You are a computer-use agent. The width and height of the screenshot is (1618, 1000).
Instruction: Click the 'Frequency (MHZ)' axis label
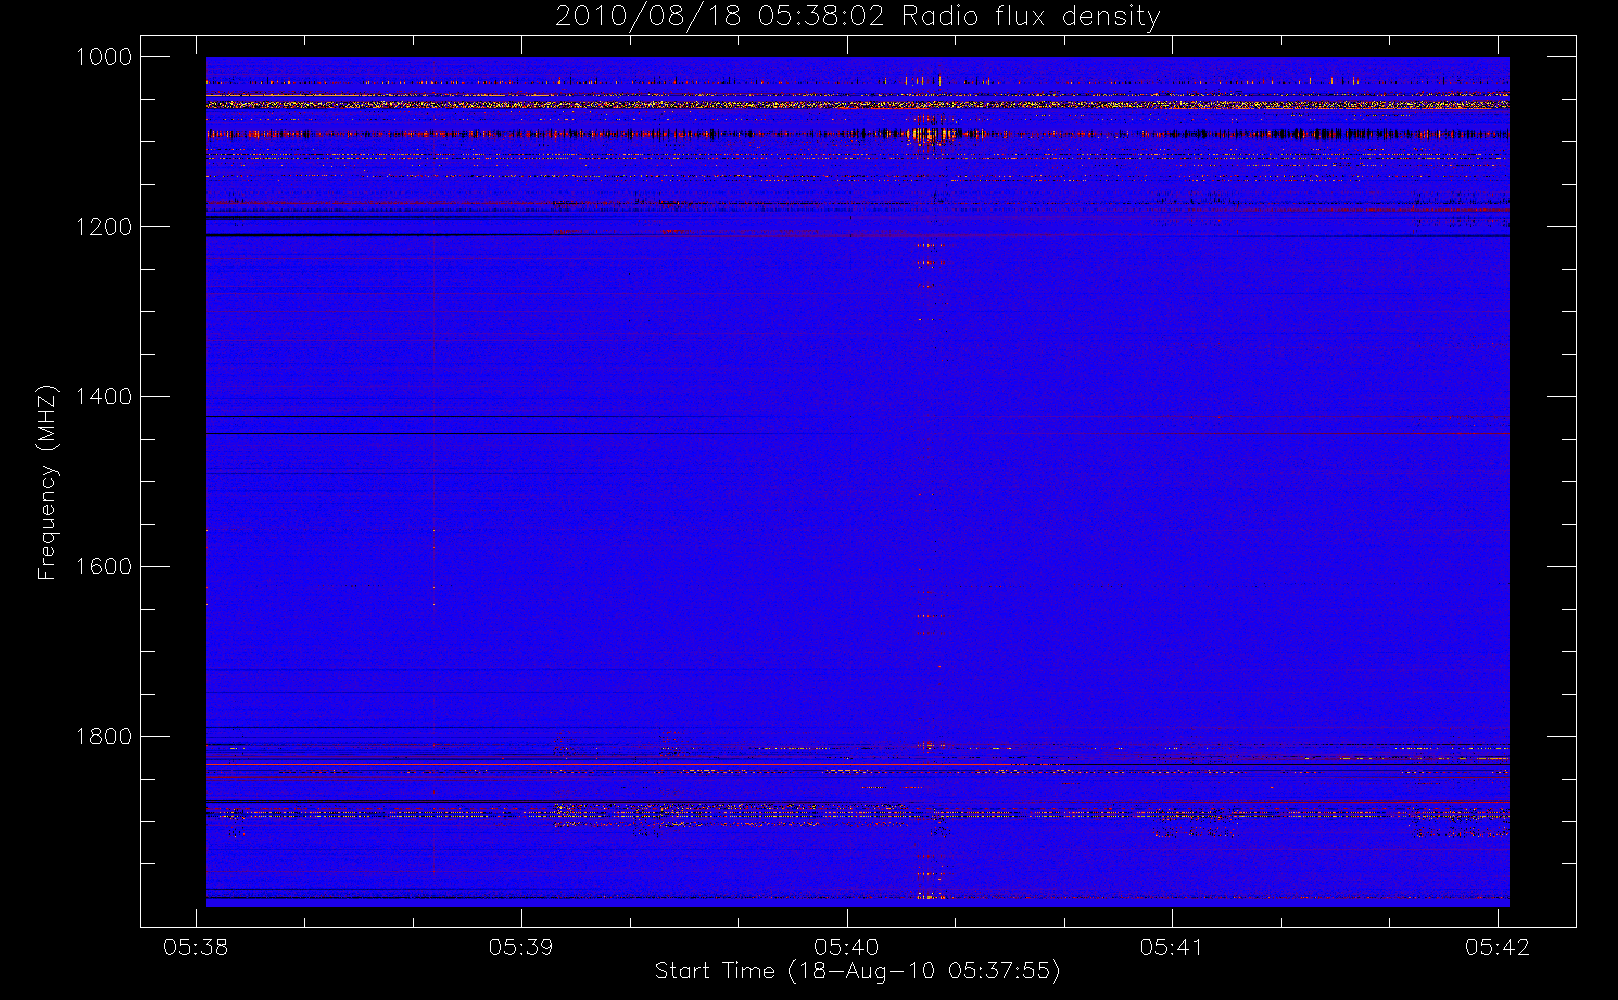(47, 482)
